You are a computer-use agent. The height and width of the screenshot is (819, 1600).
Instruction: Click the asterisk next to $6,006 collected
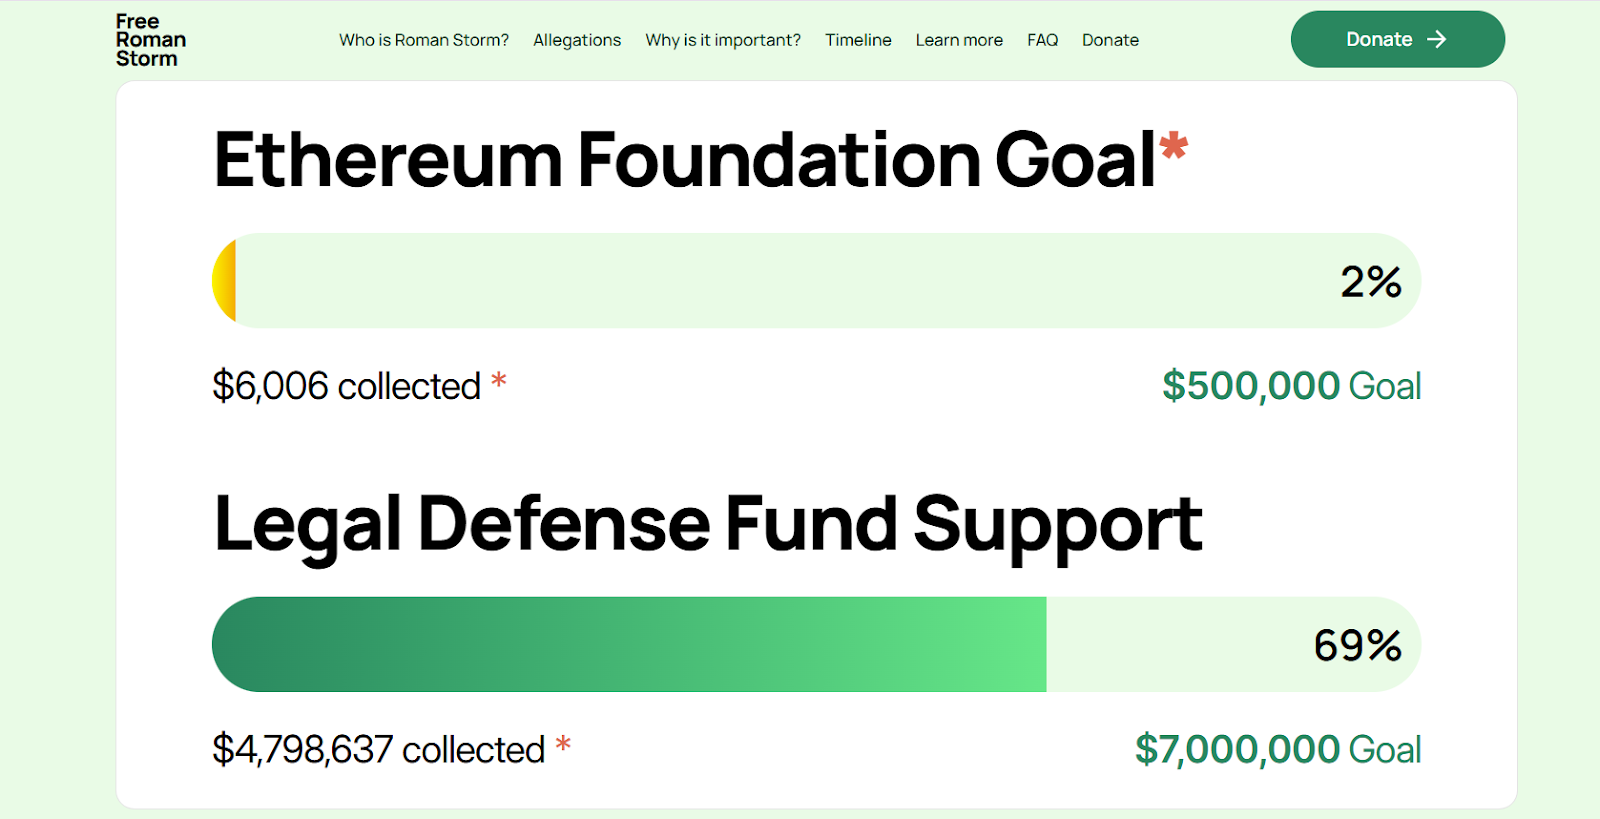tap(498, 380)
